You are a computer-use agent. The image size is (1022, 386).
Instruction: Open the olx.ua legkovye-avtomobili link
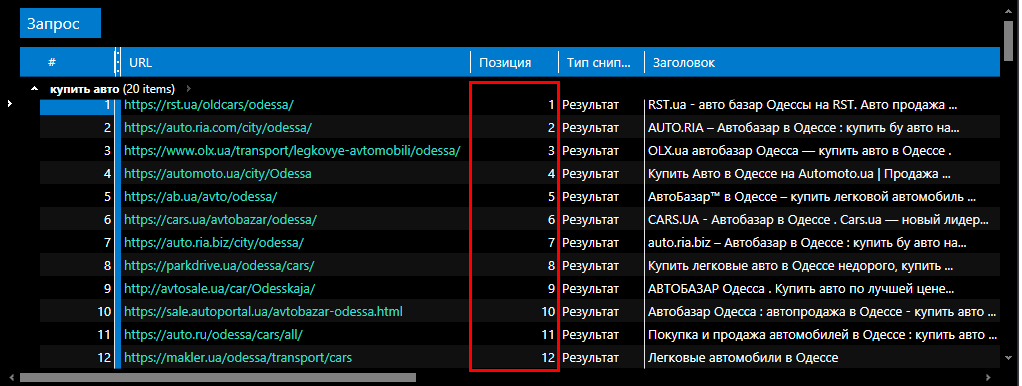click(292, 151)
